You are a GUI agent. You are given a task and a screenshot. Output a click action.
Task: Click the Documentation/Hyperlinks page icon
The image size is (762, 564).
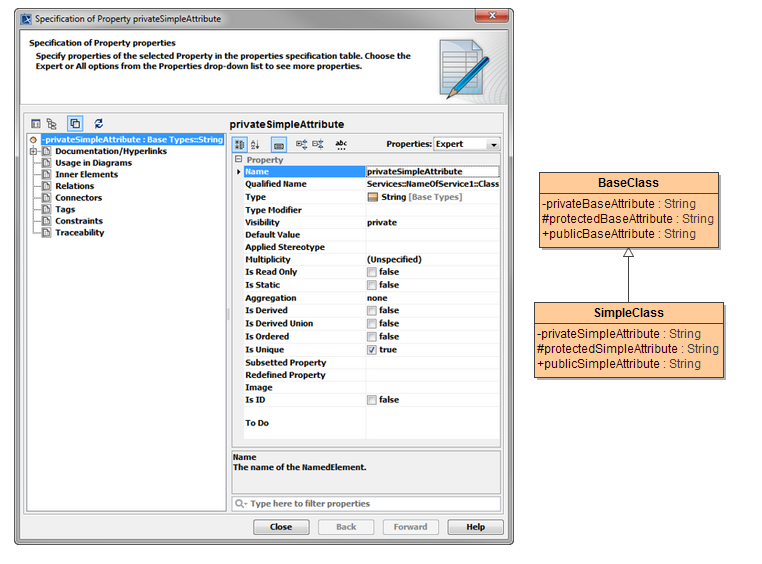(x=47, y=151)
